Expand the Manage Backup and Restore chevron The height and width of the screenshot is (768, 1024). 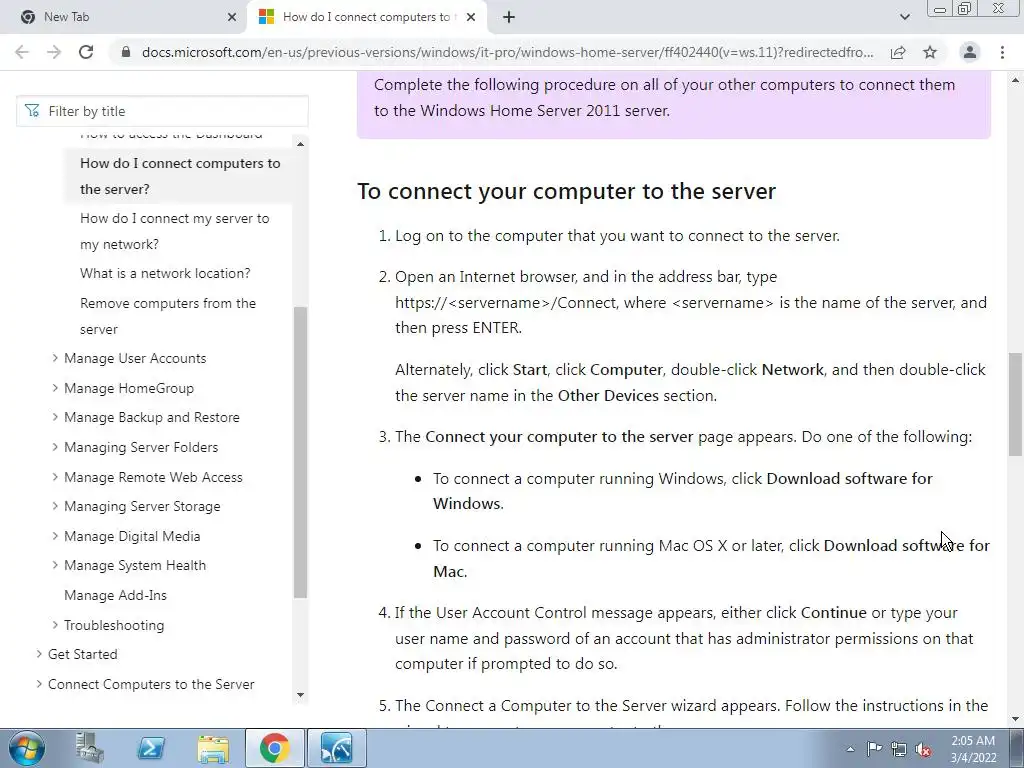[x=55, y=417]
